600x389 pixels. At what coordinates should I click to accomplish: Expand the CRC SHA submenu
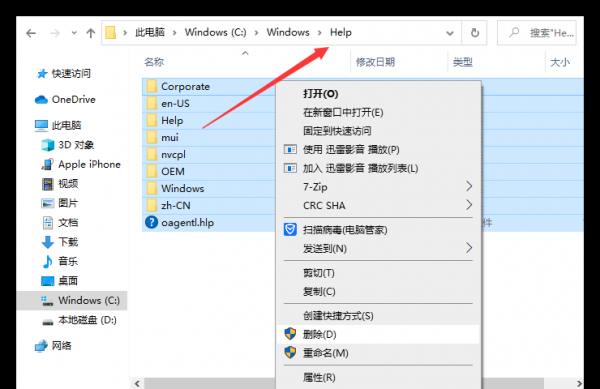click(x=378, y=205)
